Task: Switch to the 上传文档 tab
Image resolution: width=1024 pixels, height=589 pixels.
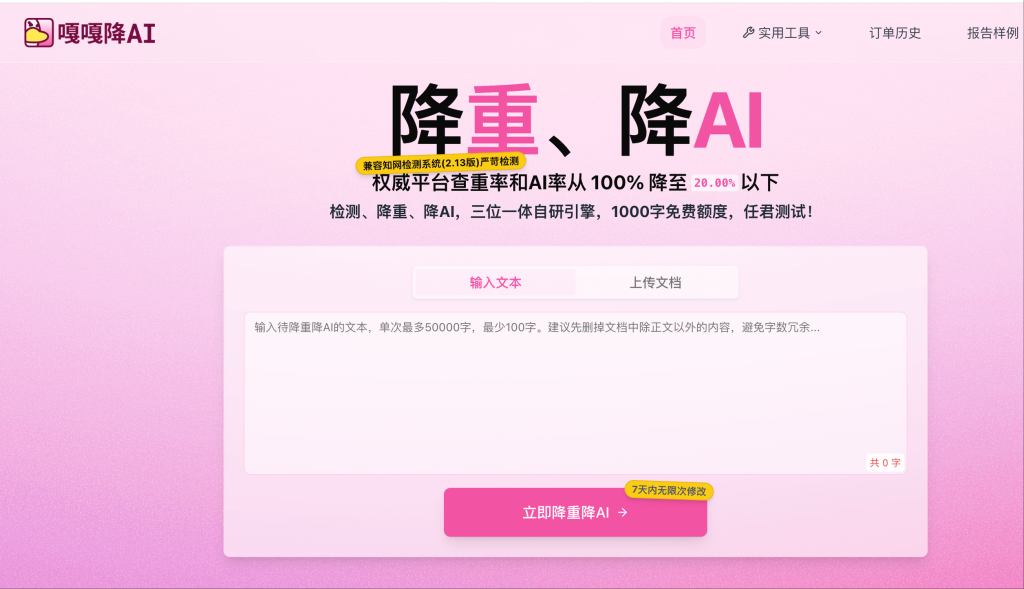Action: [656, 283]
